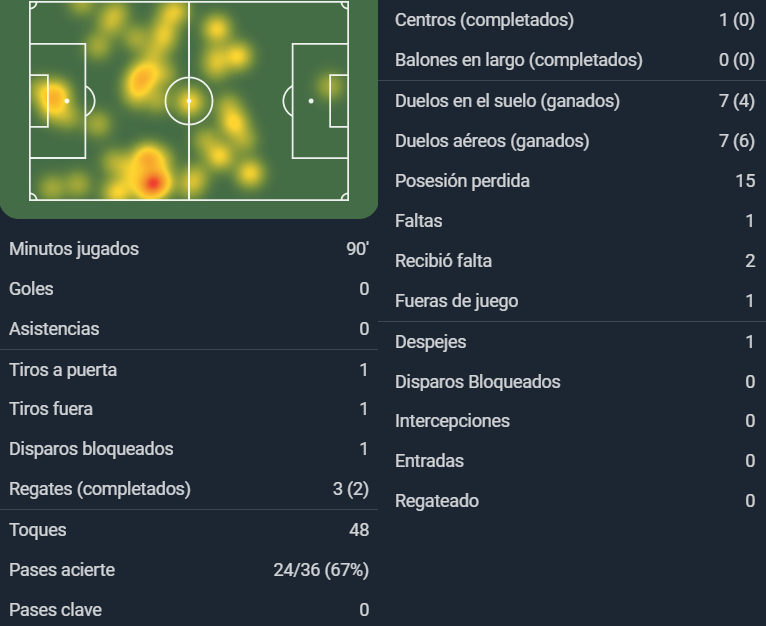The image size is (766, 626).
Task: Select Centros (completados) stat
Action: 572,20
